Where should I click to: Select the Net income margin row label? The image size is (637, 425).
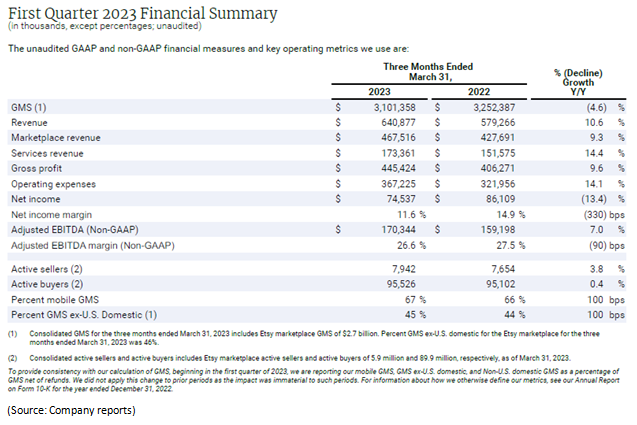coord(50,215)
